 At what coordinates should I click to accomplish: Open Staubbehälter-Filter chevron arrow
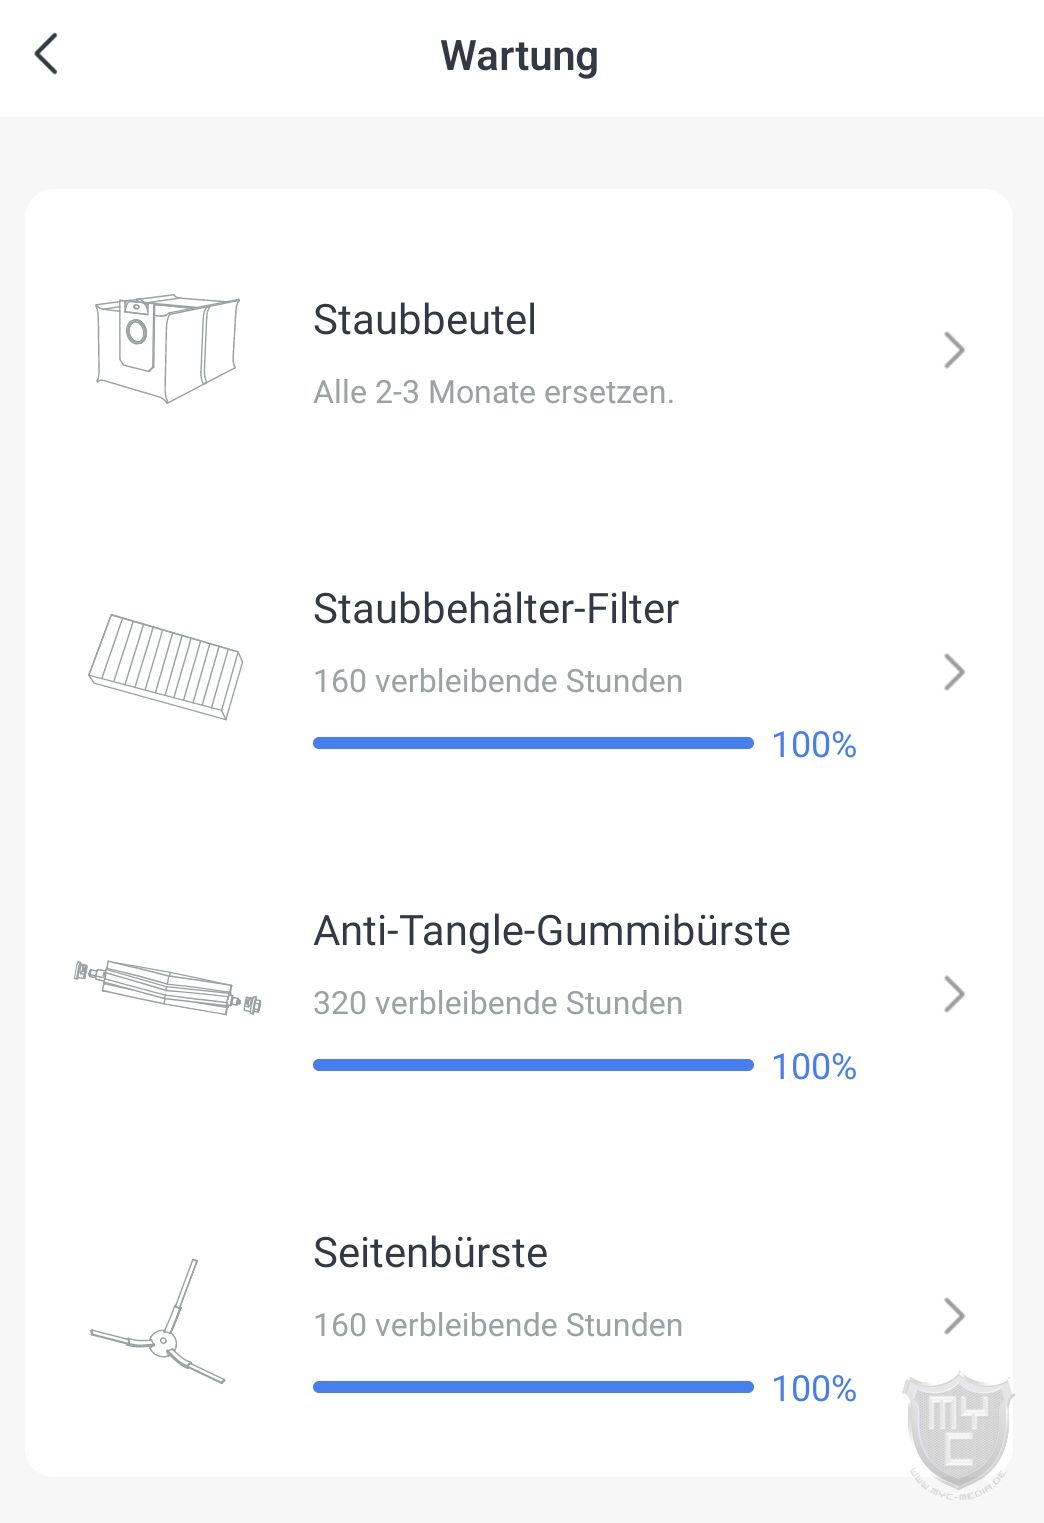pyautogui.click(x=954, y=672)
